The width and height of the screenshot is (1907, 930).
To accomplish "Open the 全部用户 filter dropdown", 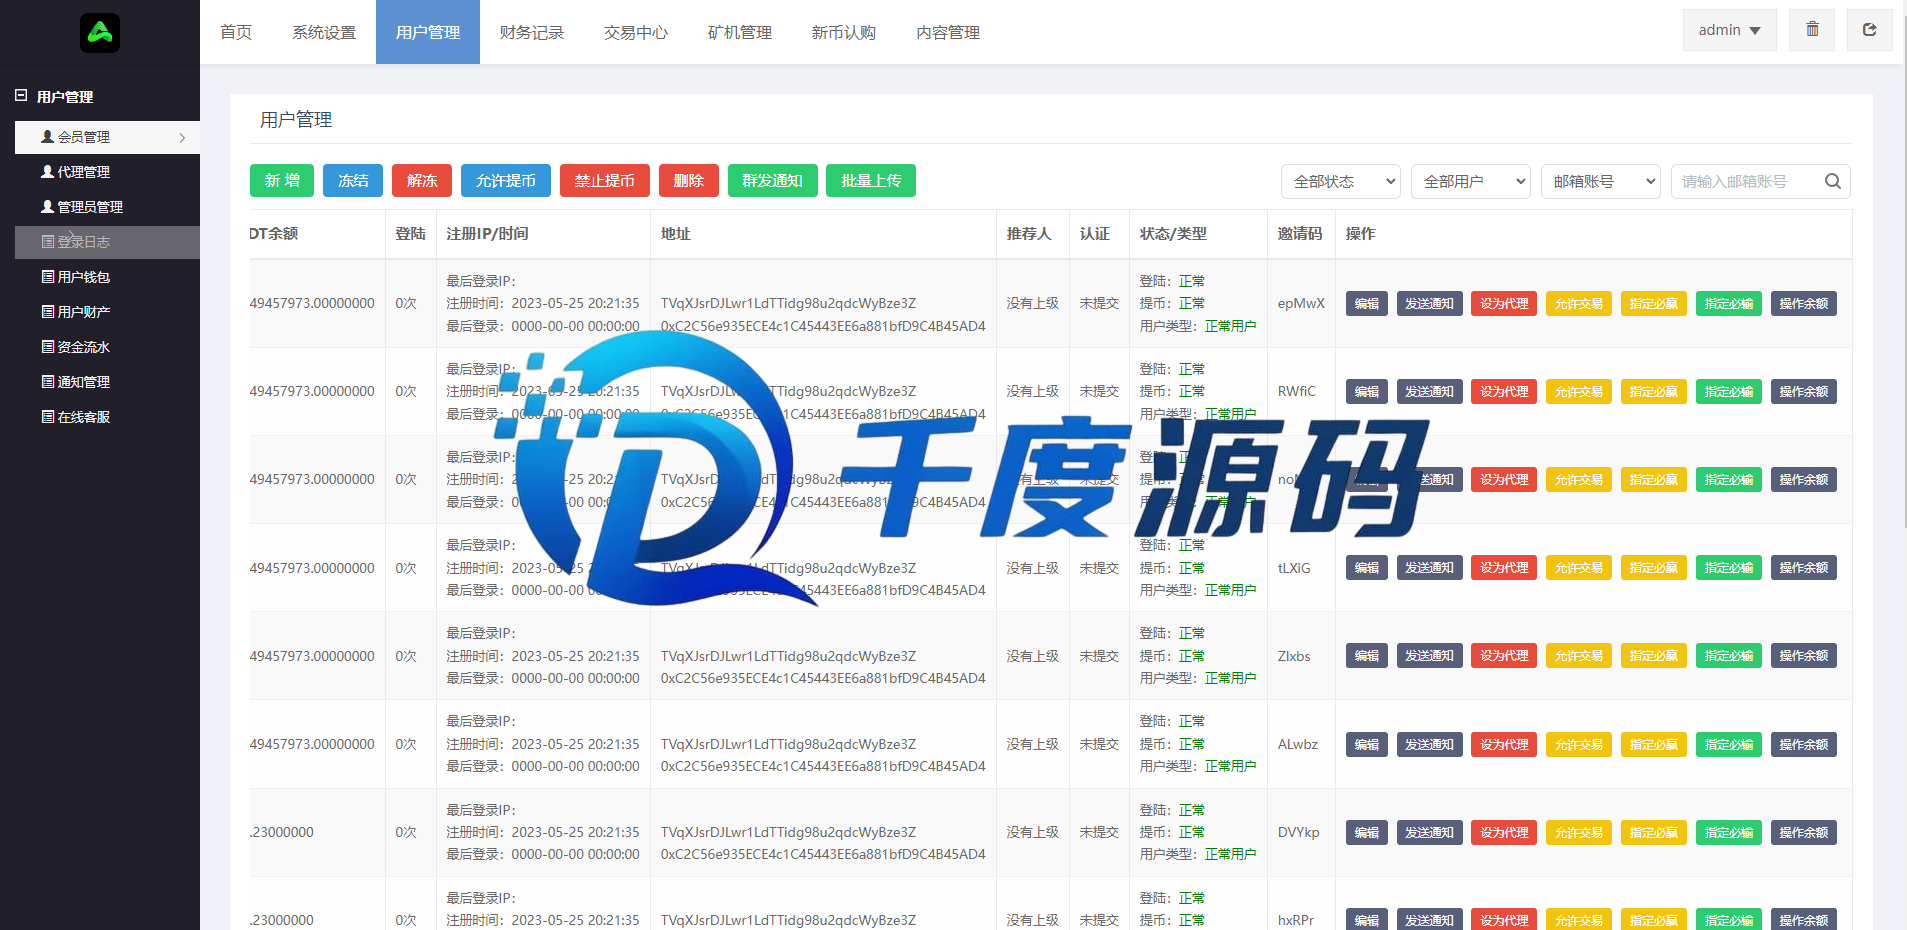I will (x=1471, y=181).
